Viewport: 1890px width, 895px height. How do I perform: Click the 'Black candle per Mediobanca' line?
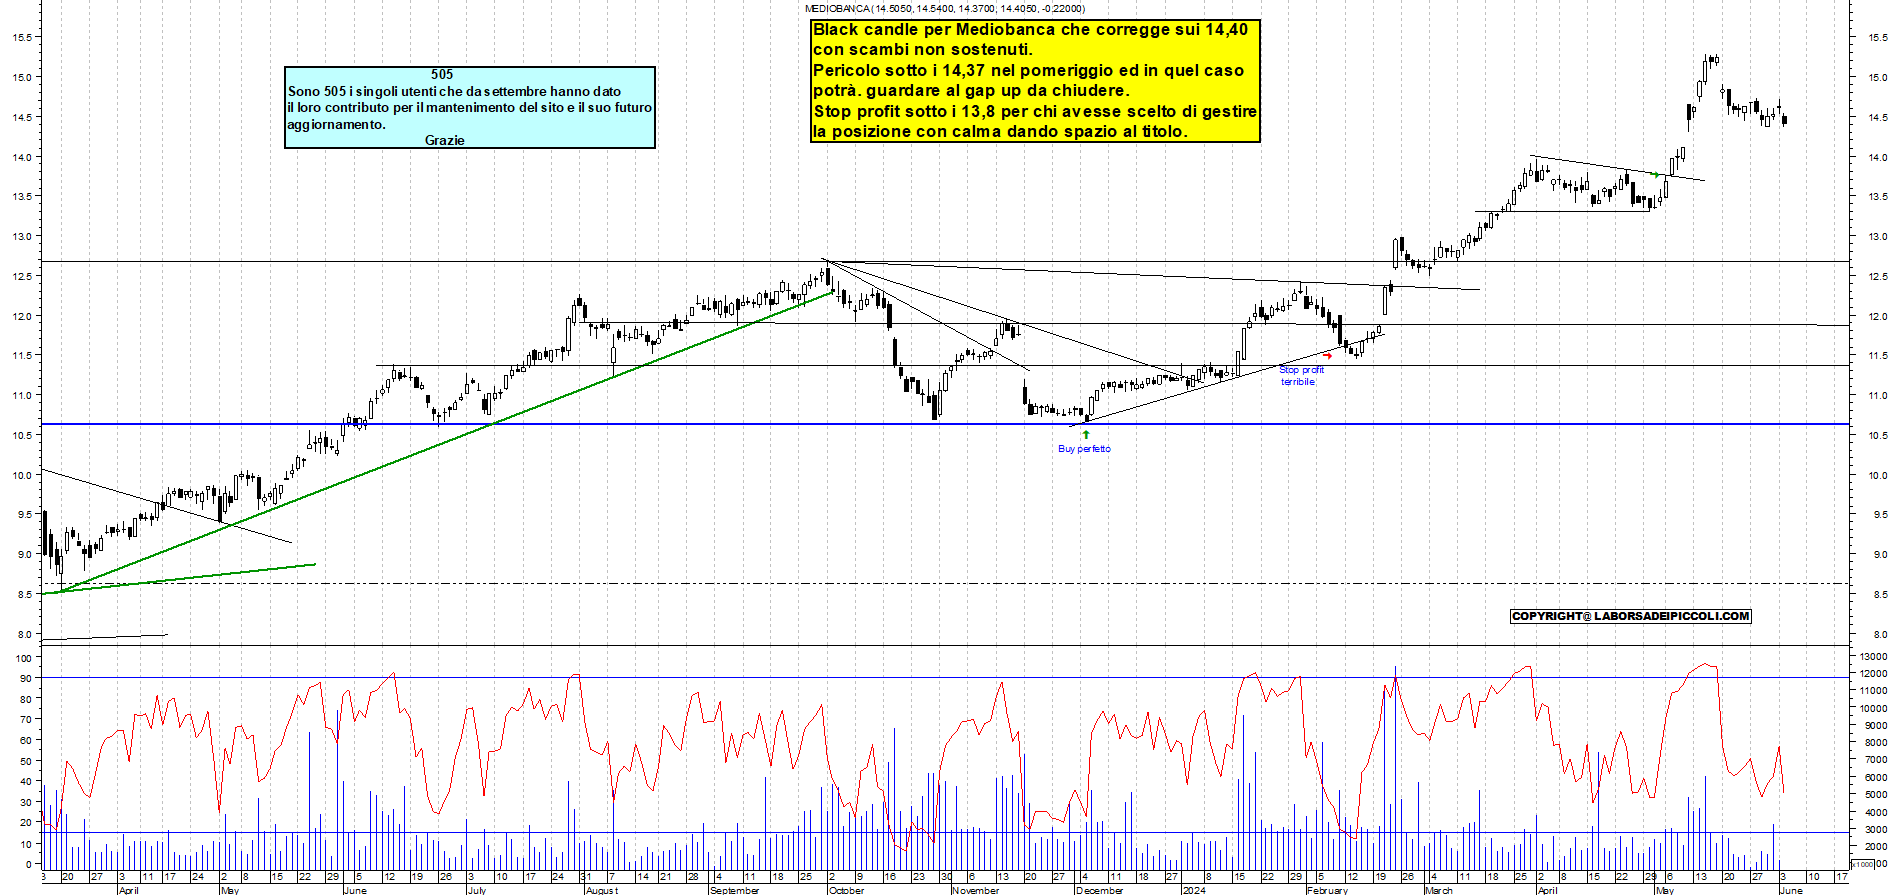[1031, 30]
